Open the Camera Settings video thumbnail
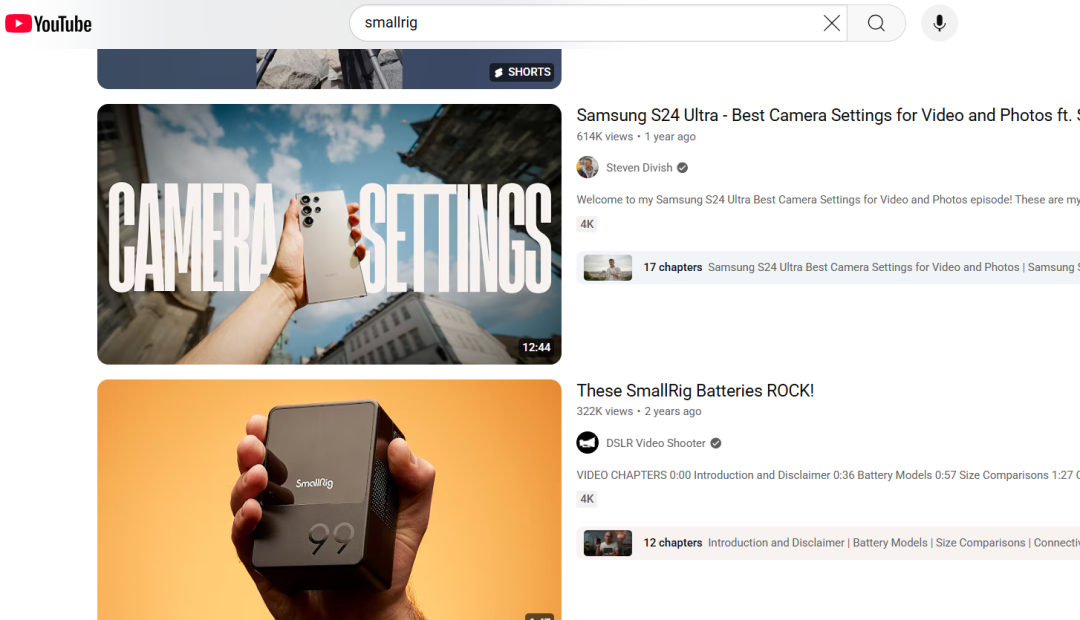1080x620 pixels. (x=329, y=234)
